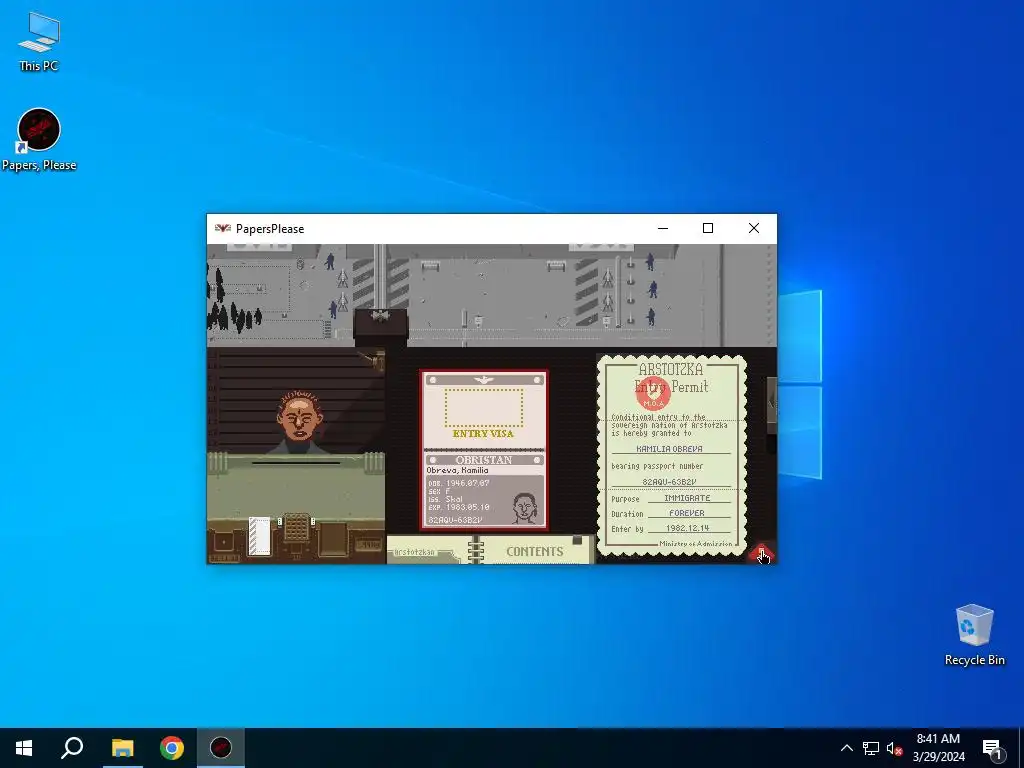
Task: Pull out the stamp bar tab
Action: click(771, 405)
